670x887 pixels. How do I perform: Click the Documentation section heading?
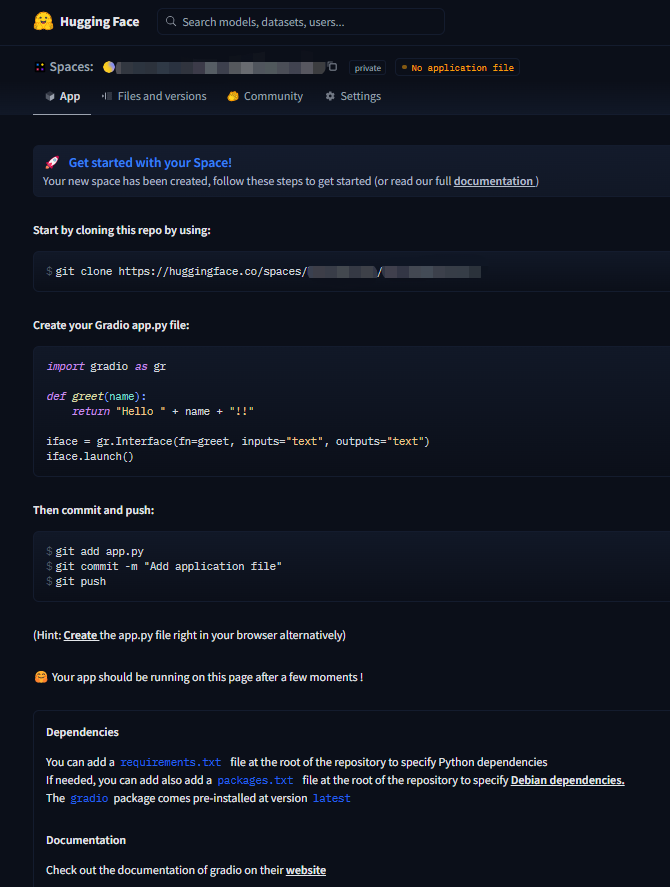coord(86,840)
